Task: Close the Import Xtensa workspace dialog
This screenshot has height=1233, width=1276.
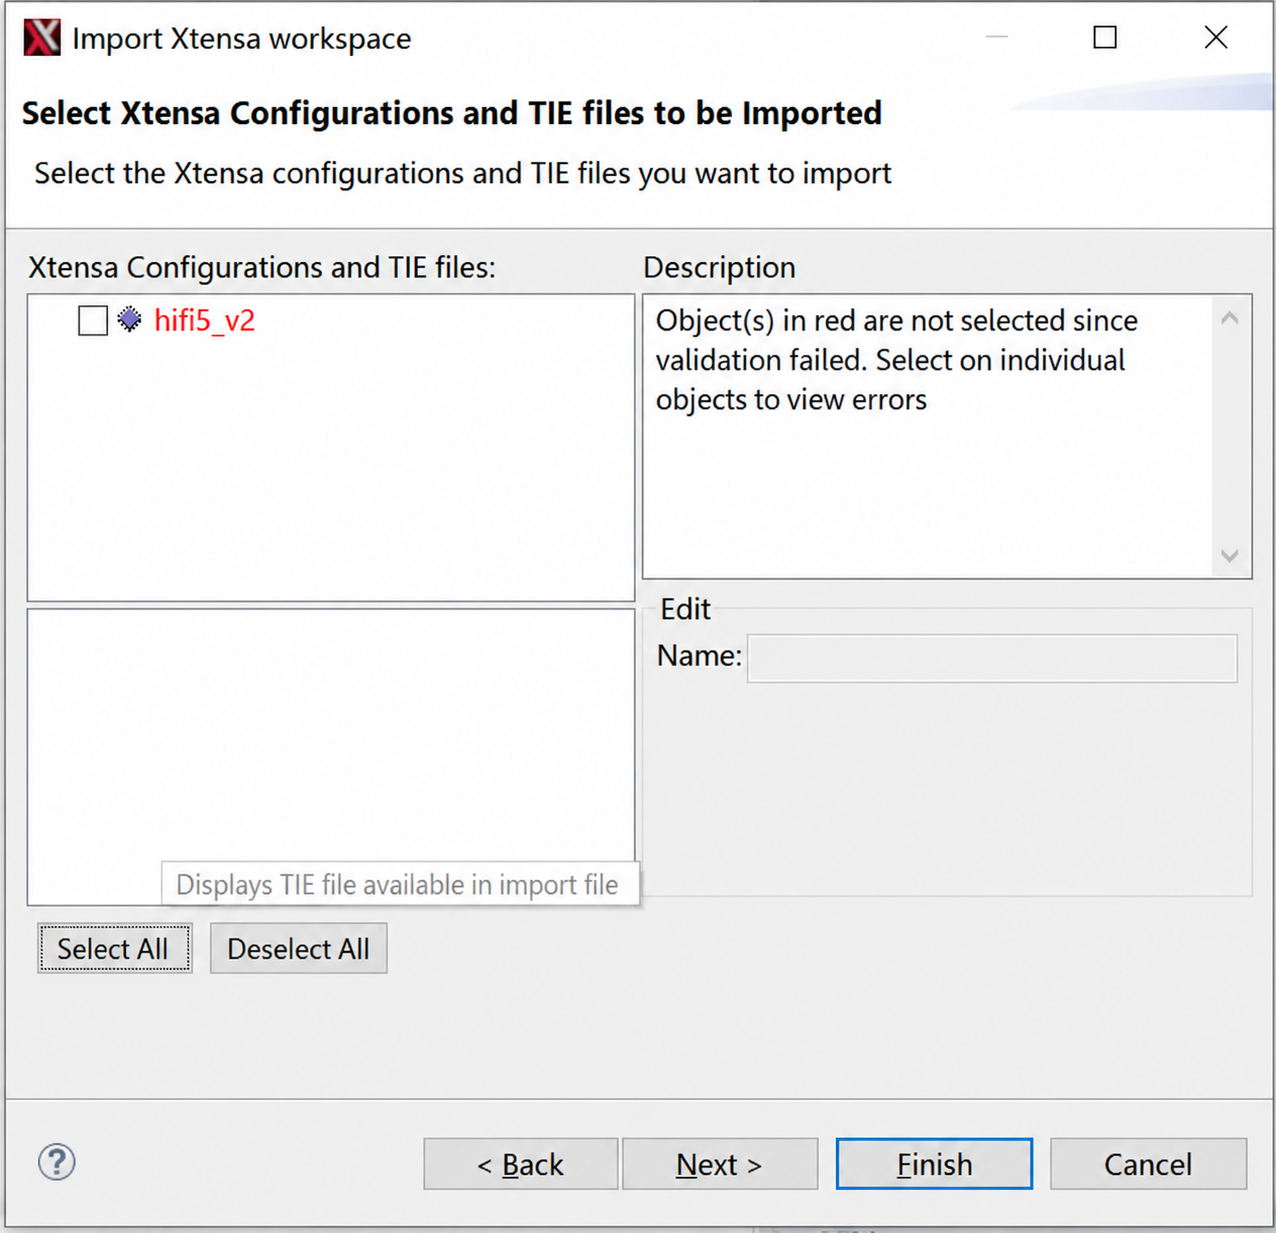Action: coord(1216,38)
